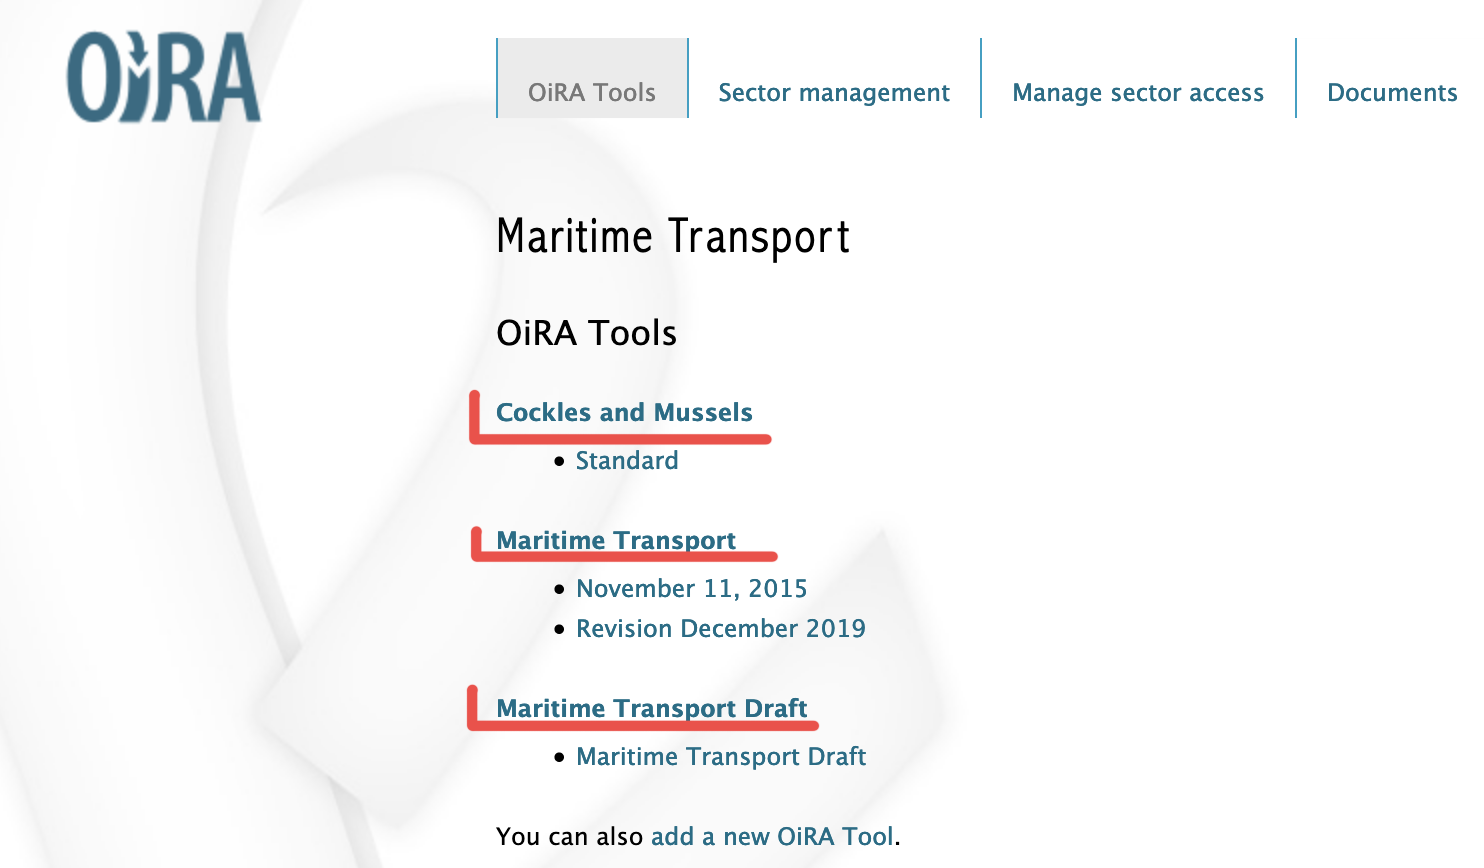
Task: Open the November 11, 2015 version
Action: coord(692,588)
